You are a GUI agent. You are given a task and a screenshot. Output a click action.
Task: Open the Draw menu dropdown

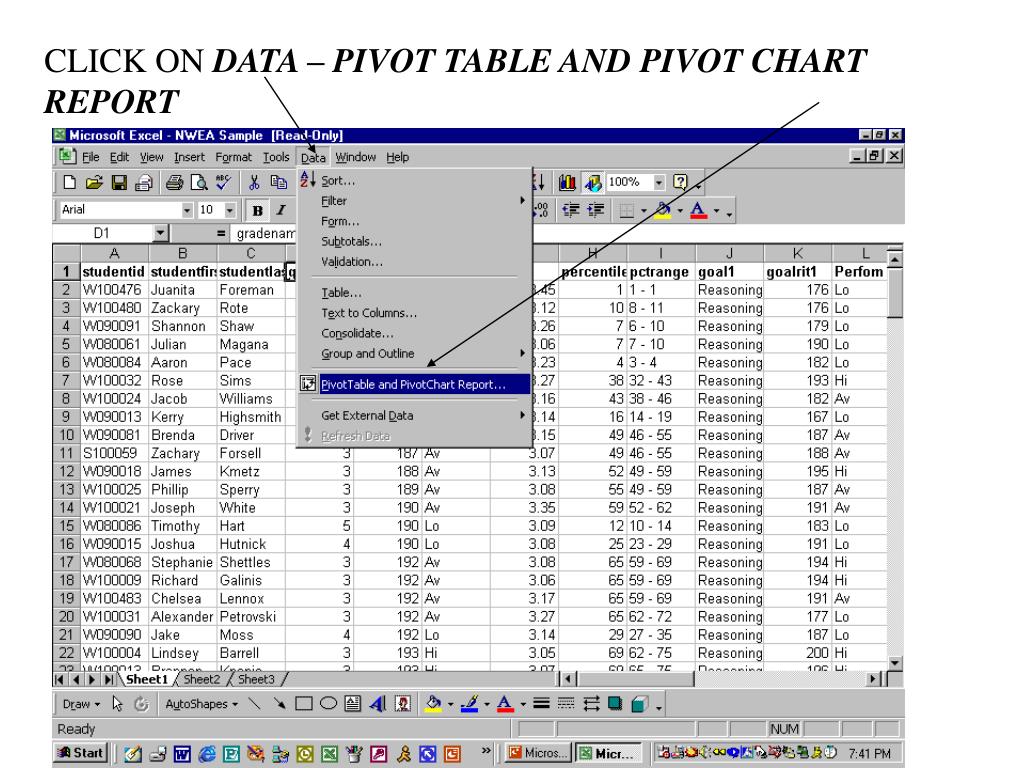(x=81, y=704)
